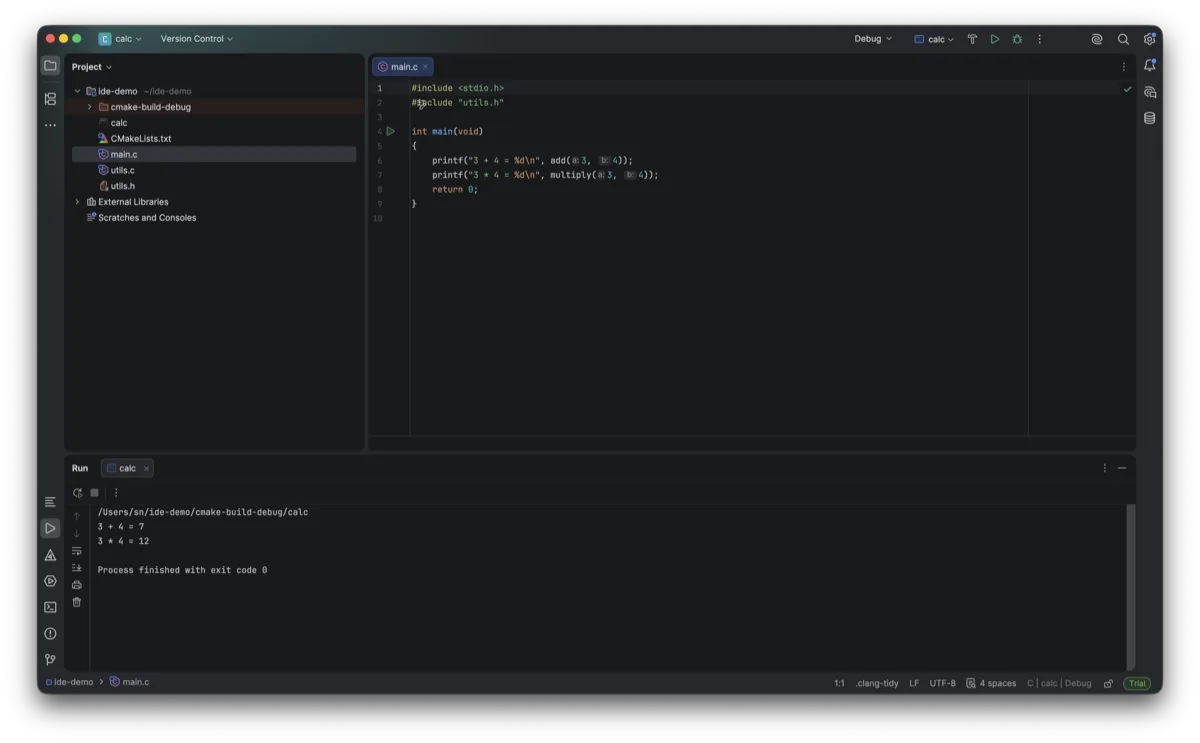Click the 1:1 cursor position indicator
Viewport: 1200px width, 743px height.
coord(839,684)
